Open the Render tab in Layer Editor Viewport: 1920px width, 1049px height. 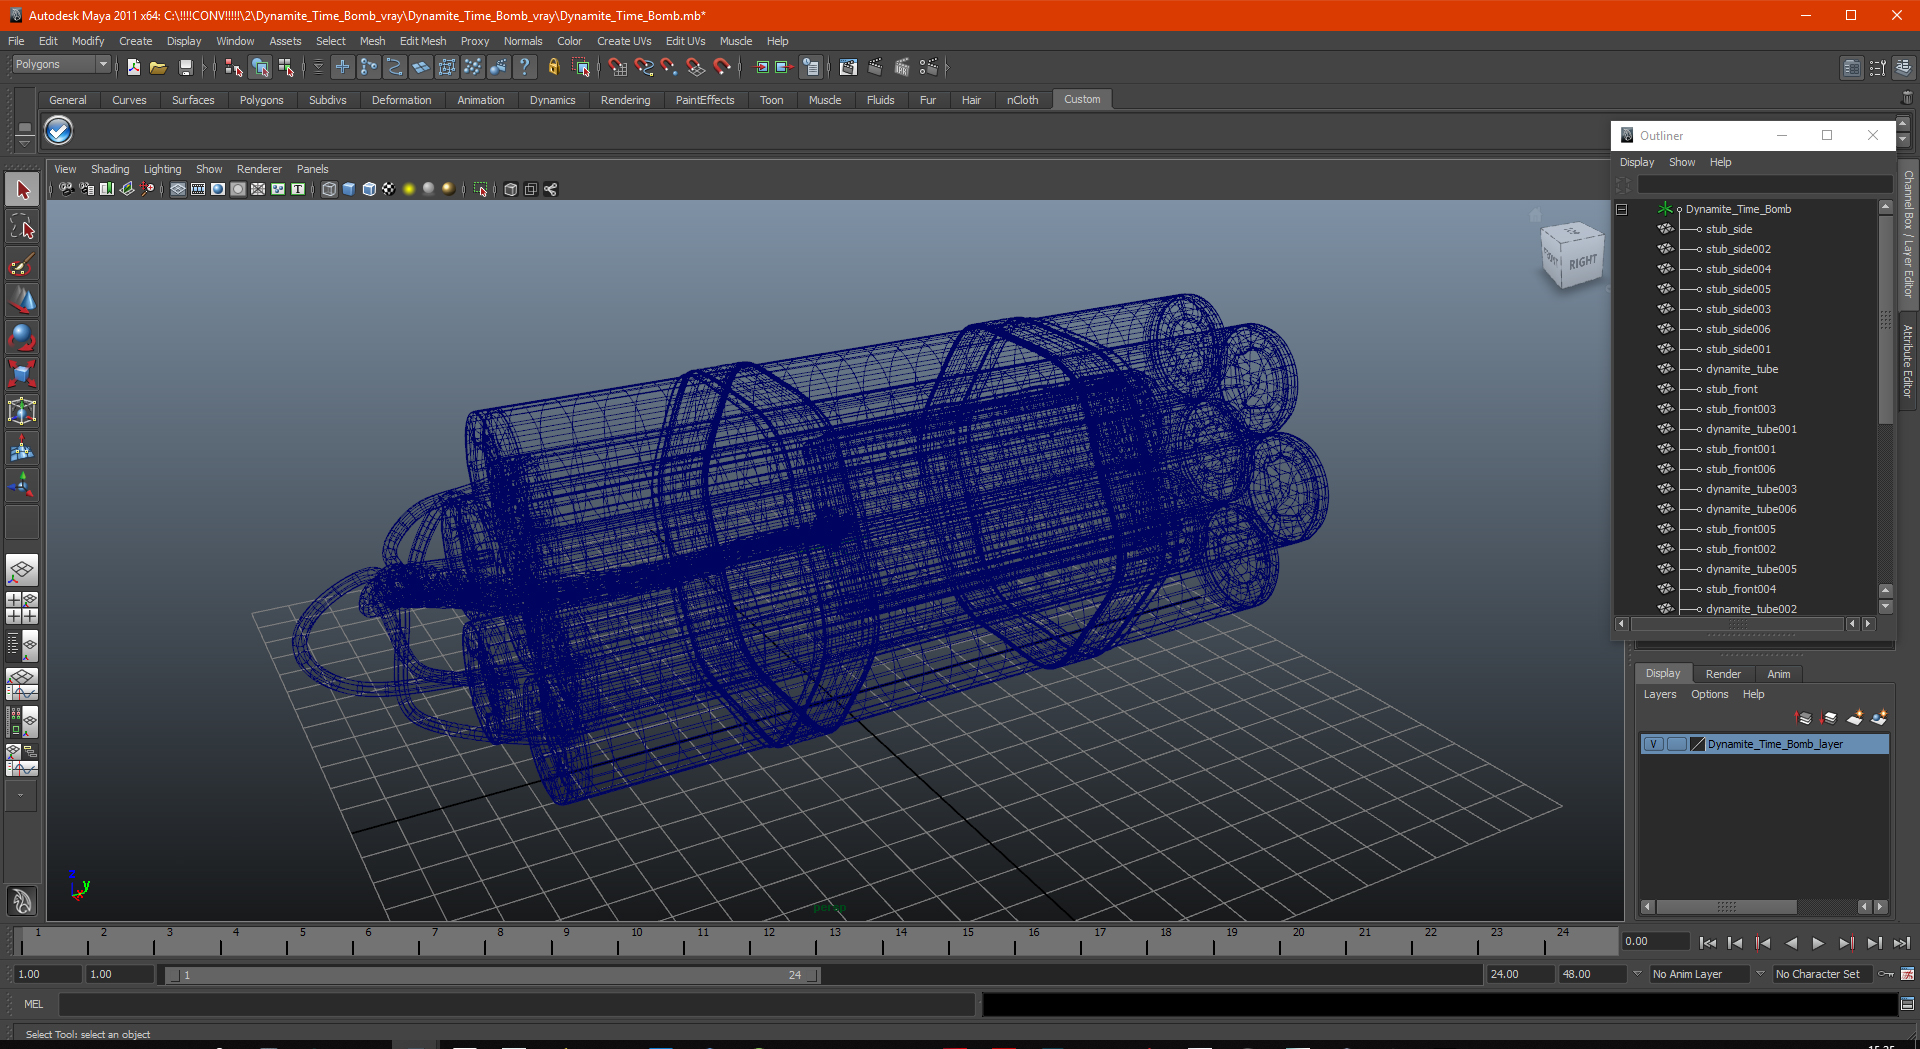[1722, 674]
